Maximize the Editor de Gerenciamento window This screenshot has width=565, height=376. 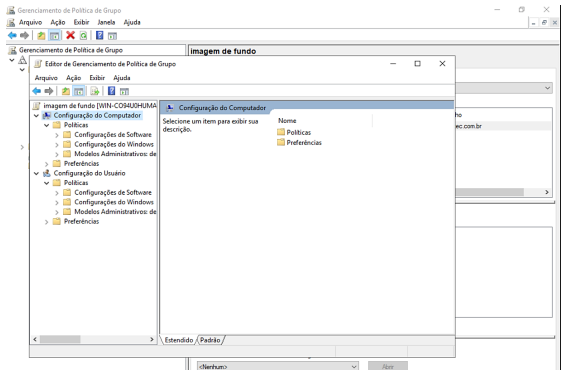coord(417,63)
